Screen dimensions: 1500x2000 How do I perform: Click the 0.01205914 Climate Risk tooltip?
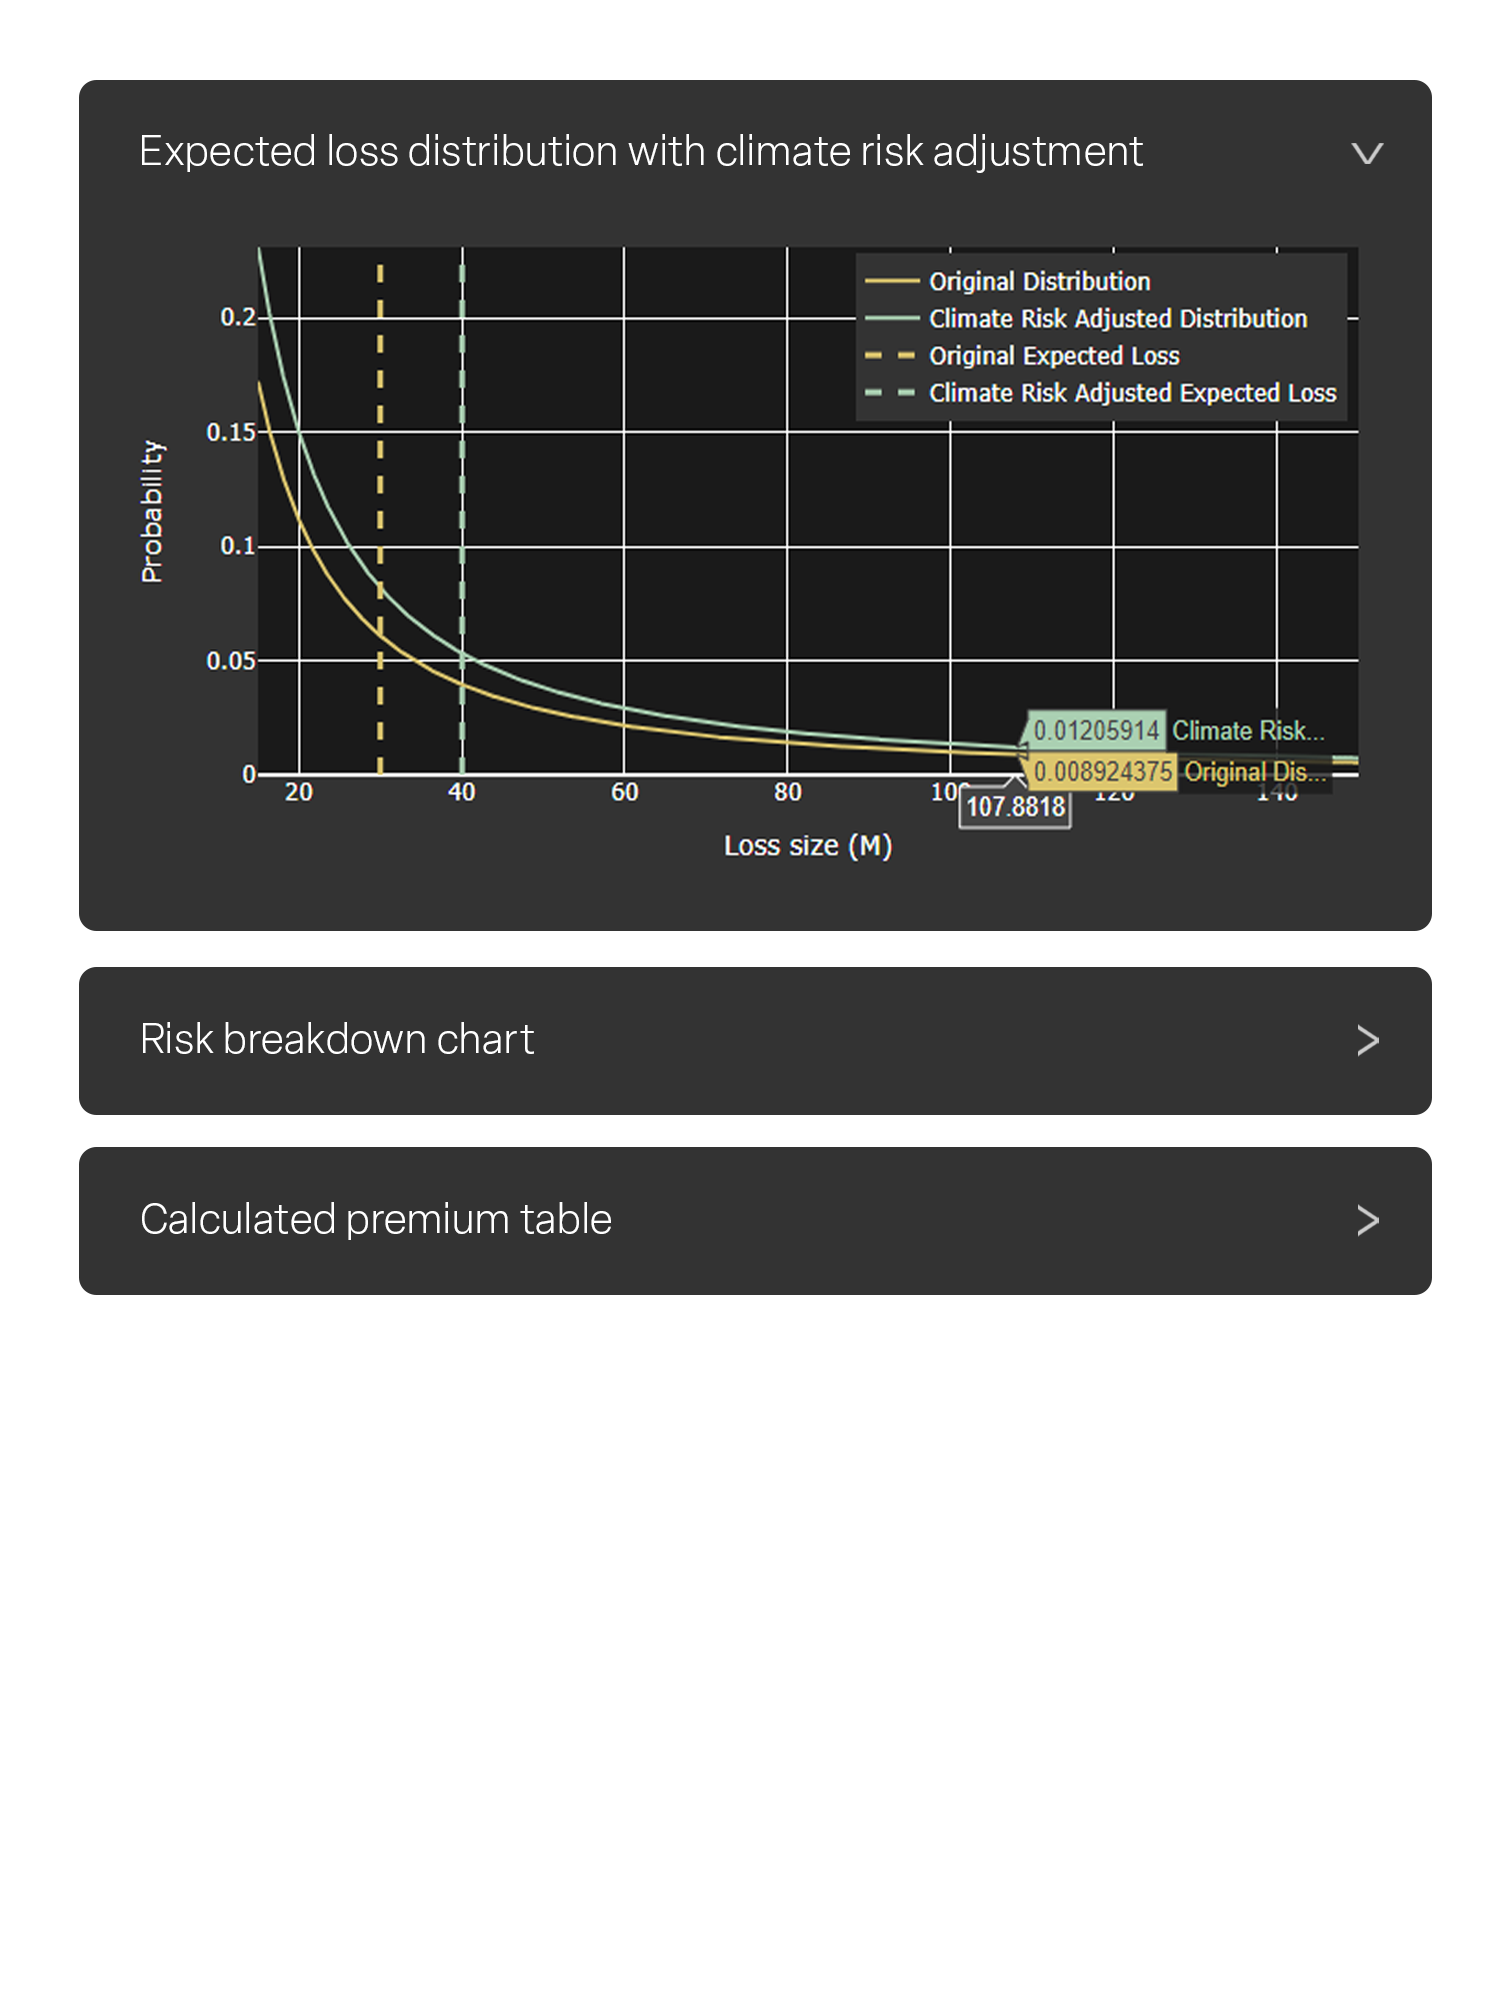pyautogui.click(x=1176, y=730)
